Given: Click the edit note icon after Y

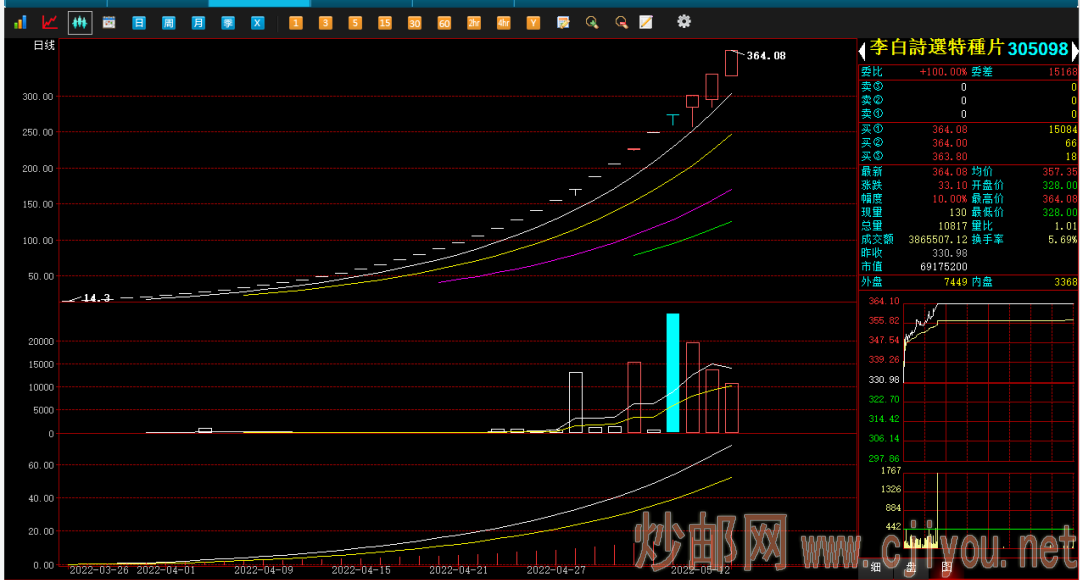Looking at the screenshot, I should (x=563, y=22).
